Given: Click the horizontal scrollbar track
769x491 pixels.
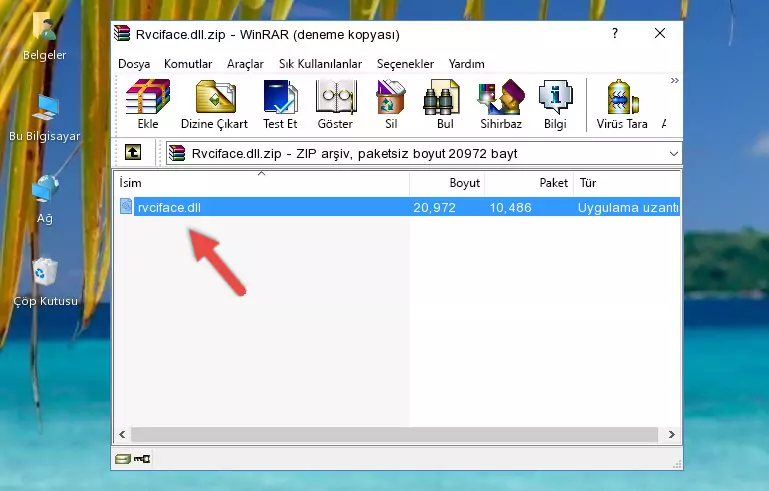Looking at the screenshot, I should click(x=394, y=435).
